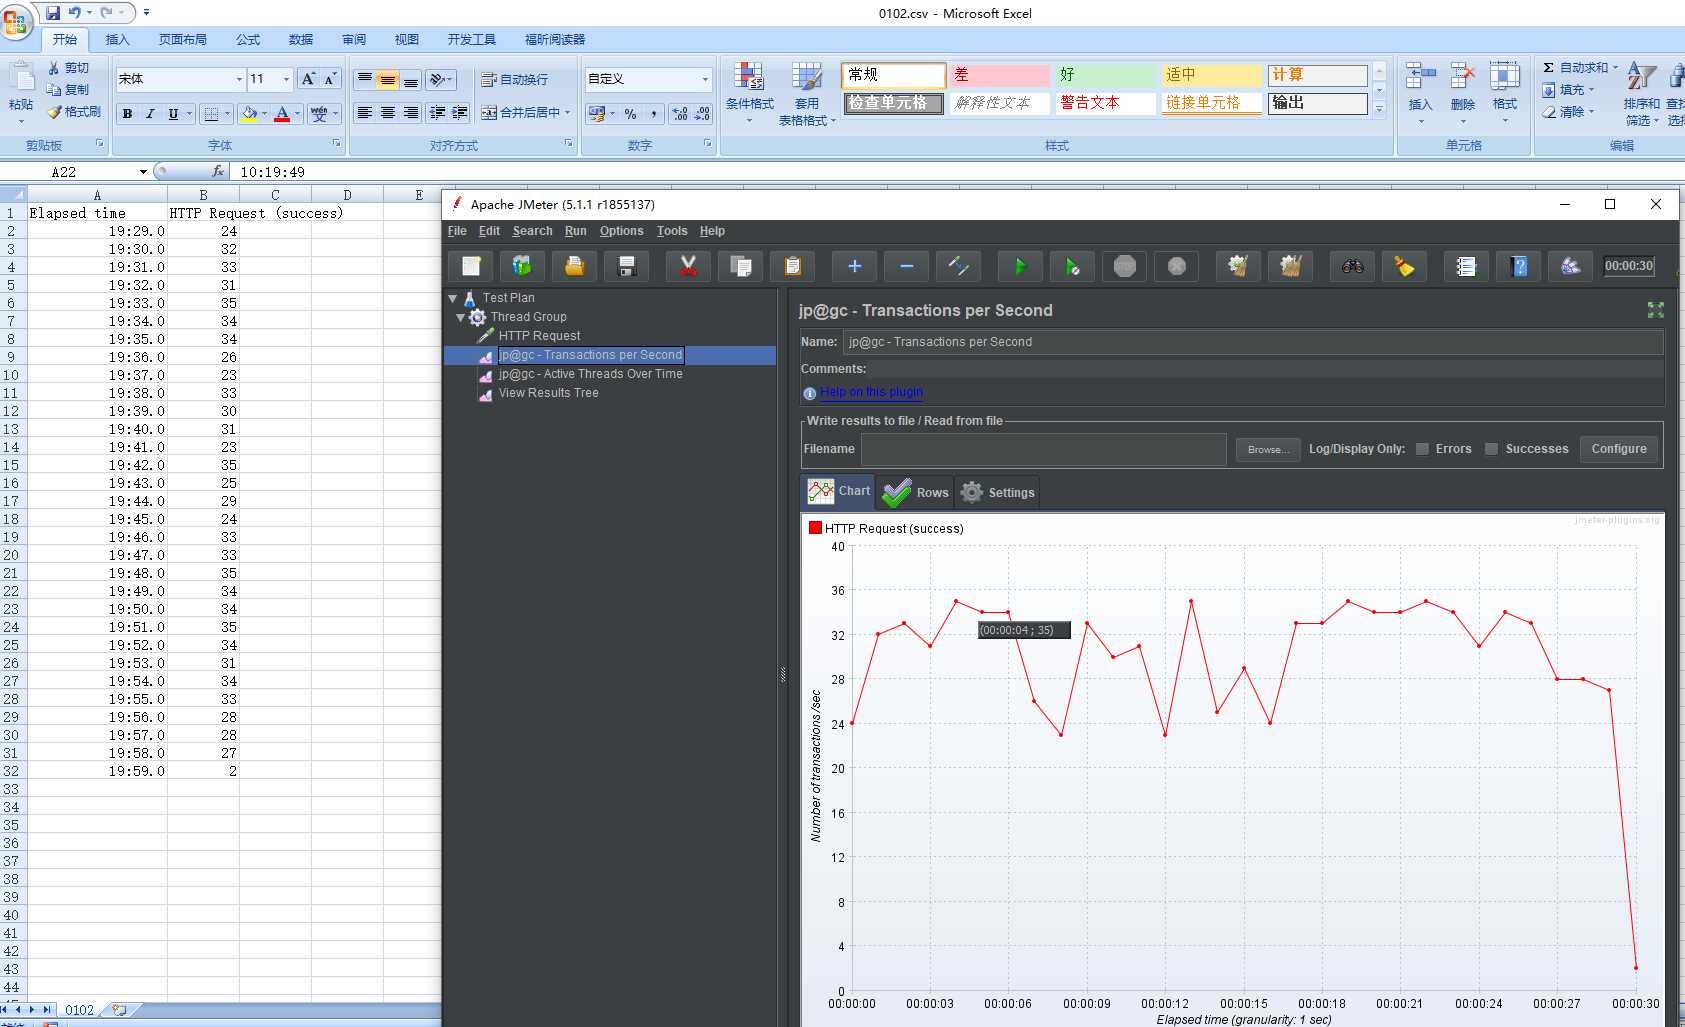Click the Filename input field

[x=1044, y=450]
